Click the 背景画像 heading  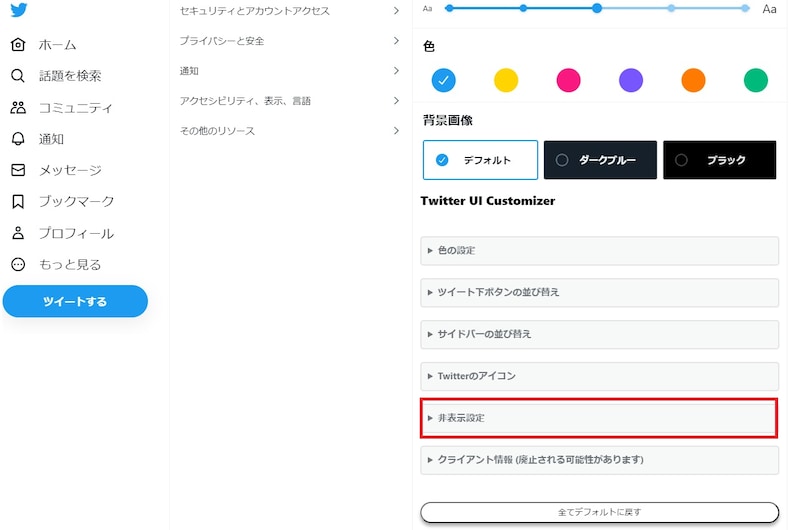coord(447,120)
